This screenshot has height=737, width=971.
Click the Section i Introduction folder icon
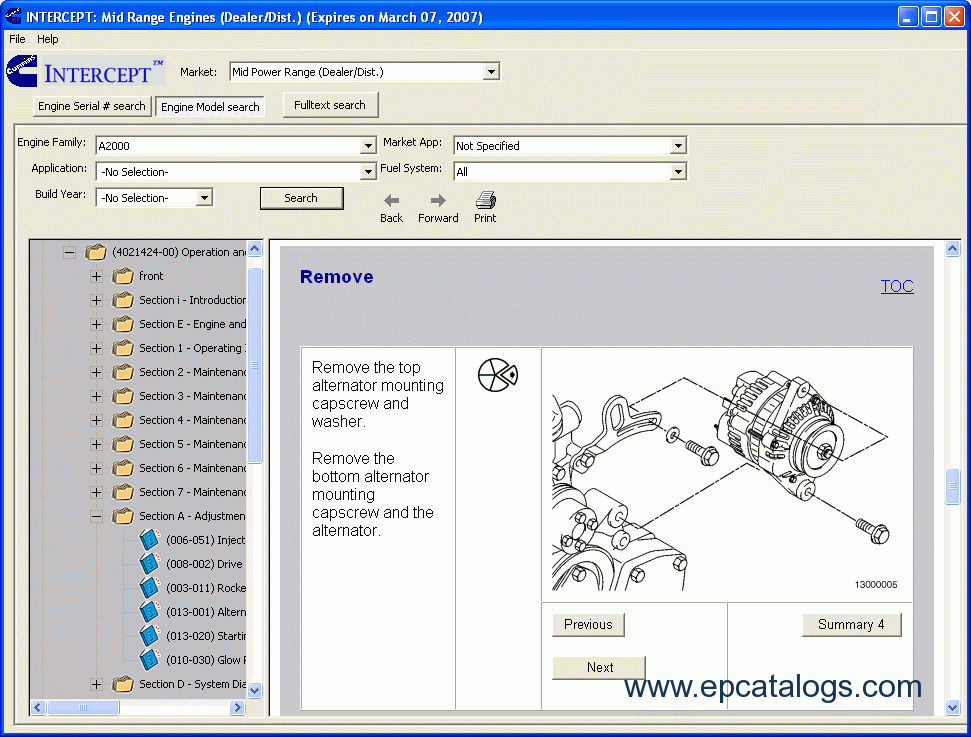pos(123,300)
